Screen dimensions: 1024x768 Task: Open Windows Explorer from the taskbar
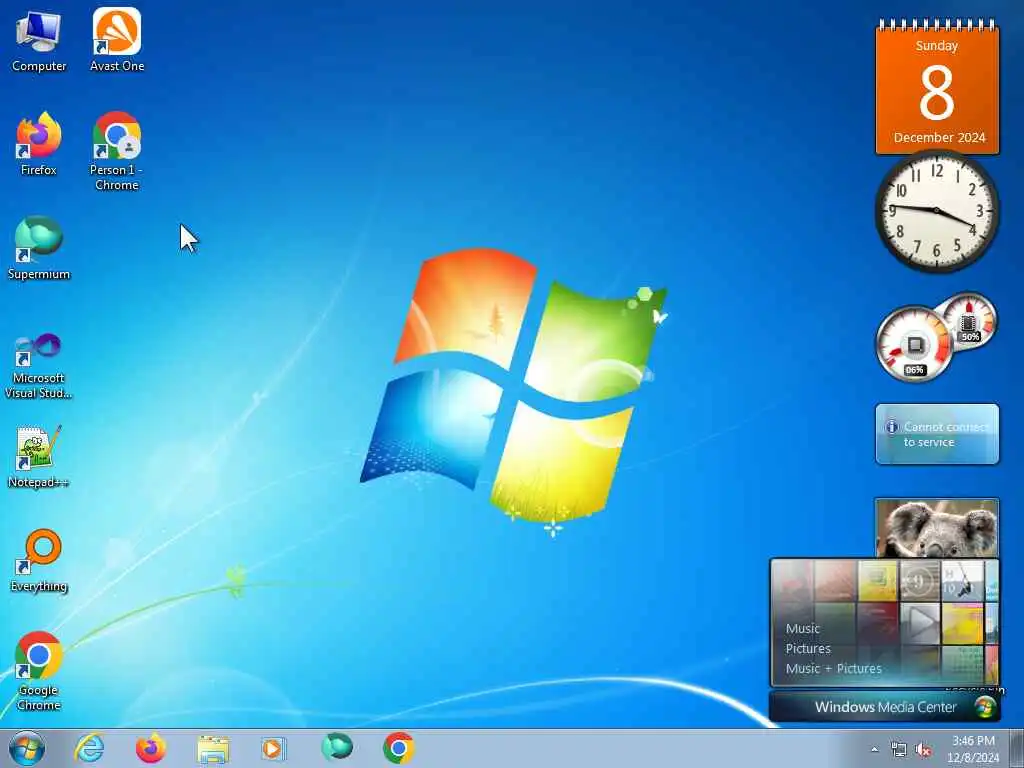point(213,749)
